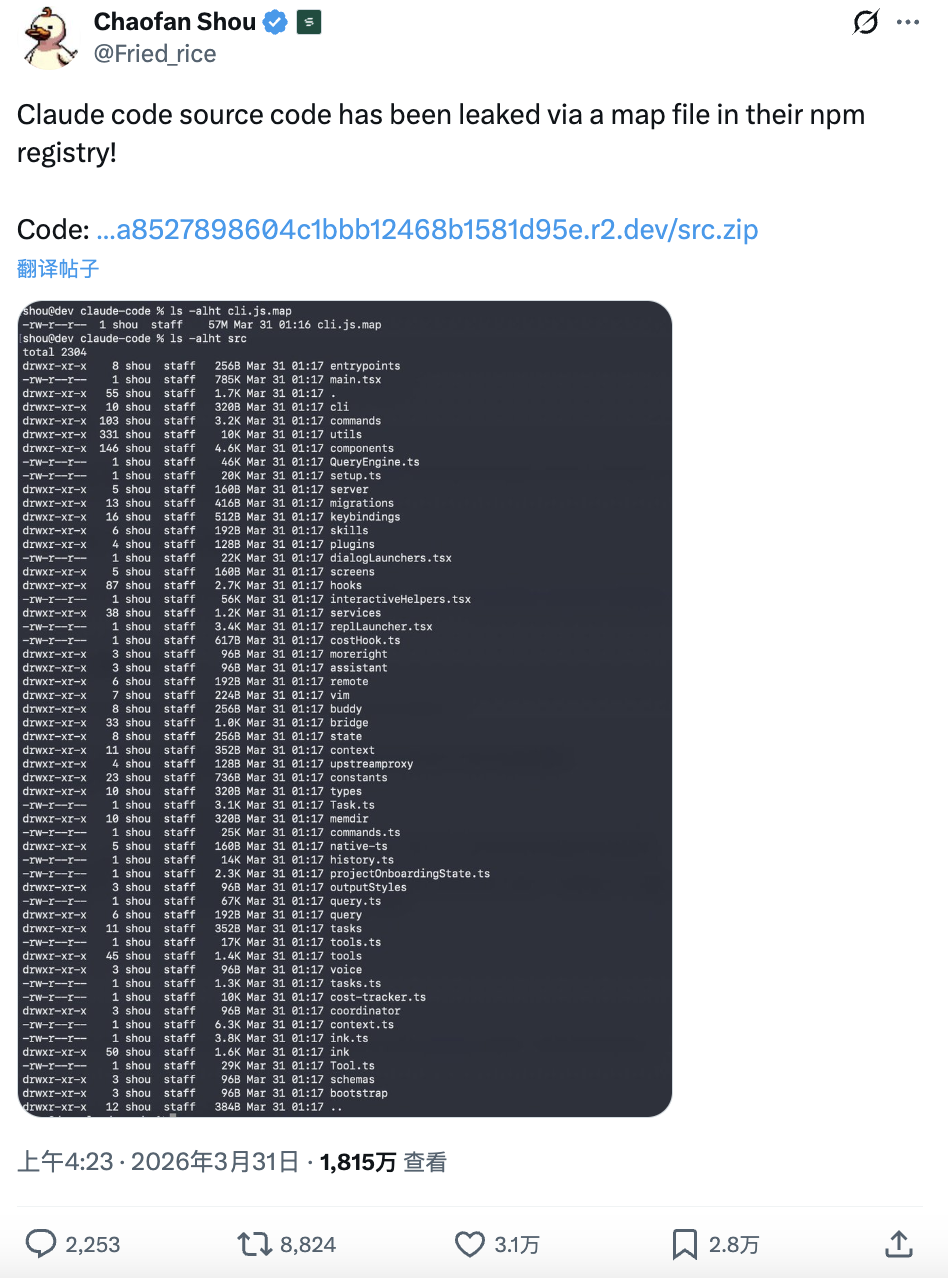Image resolution: width=948 pixels, height=1278 pixels.
Task: Click the share icon below the post
Action: (x=899, y=1244)
